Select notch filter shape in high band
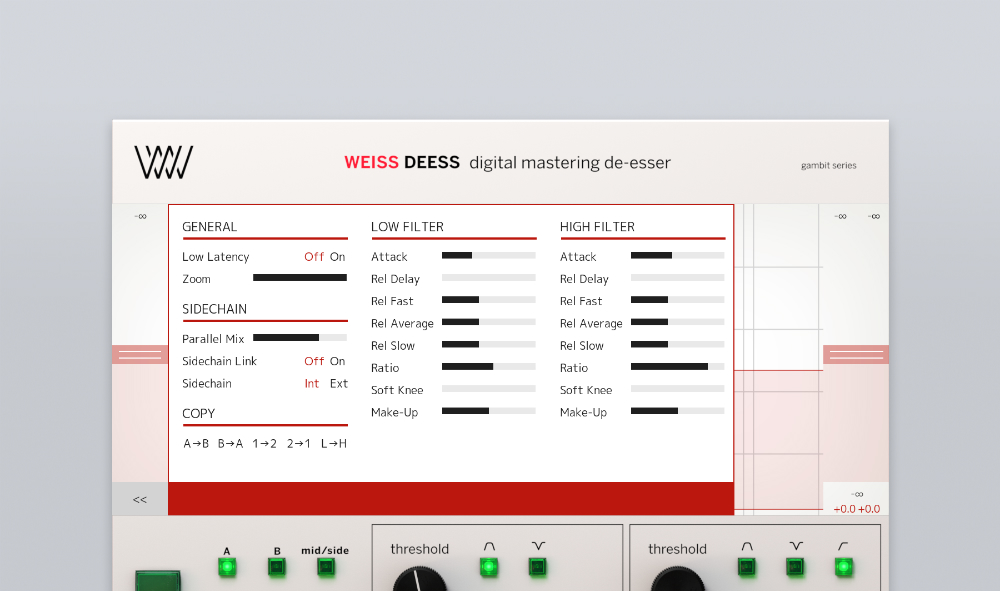This screenshot has height=591, width=1000. [x=795, y=567]
